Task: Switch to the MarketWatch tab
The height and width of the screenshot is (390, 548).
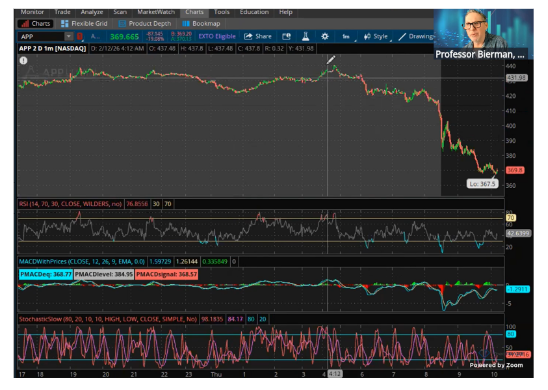Action: point(156,12)
